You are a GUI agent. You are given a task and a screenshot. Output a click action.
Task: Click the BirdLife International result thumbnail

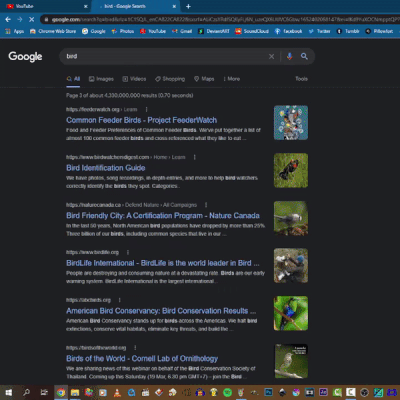[x=291, y=266]
